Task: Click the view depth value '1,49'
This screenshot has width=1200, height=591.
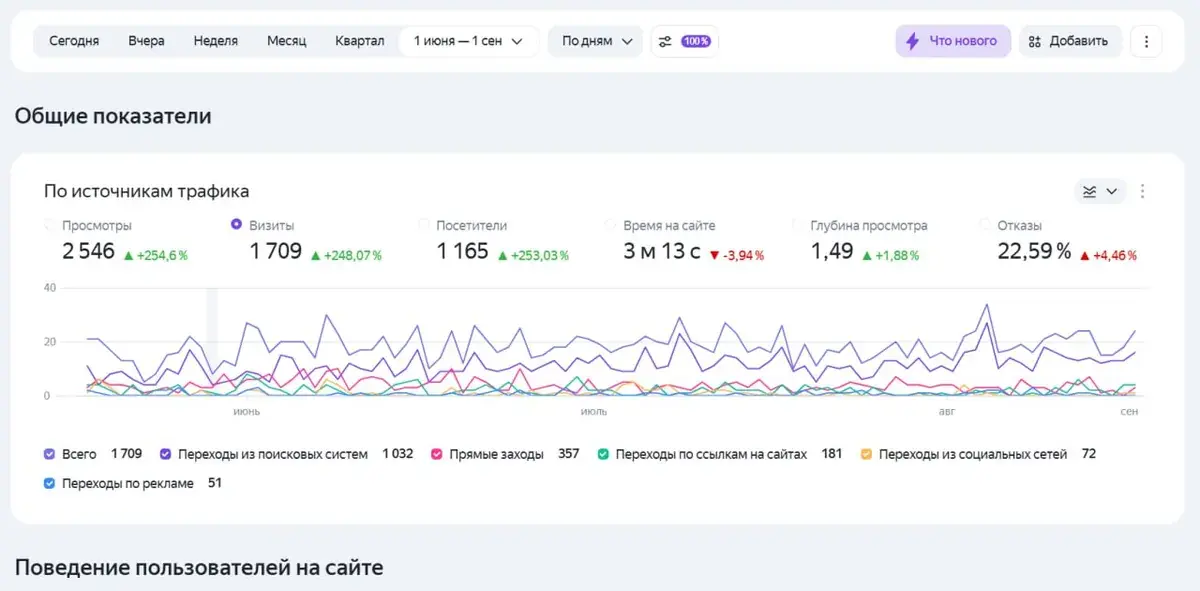Action: click(x=831, y=251)
